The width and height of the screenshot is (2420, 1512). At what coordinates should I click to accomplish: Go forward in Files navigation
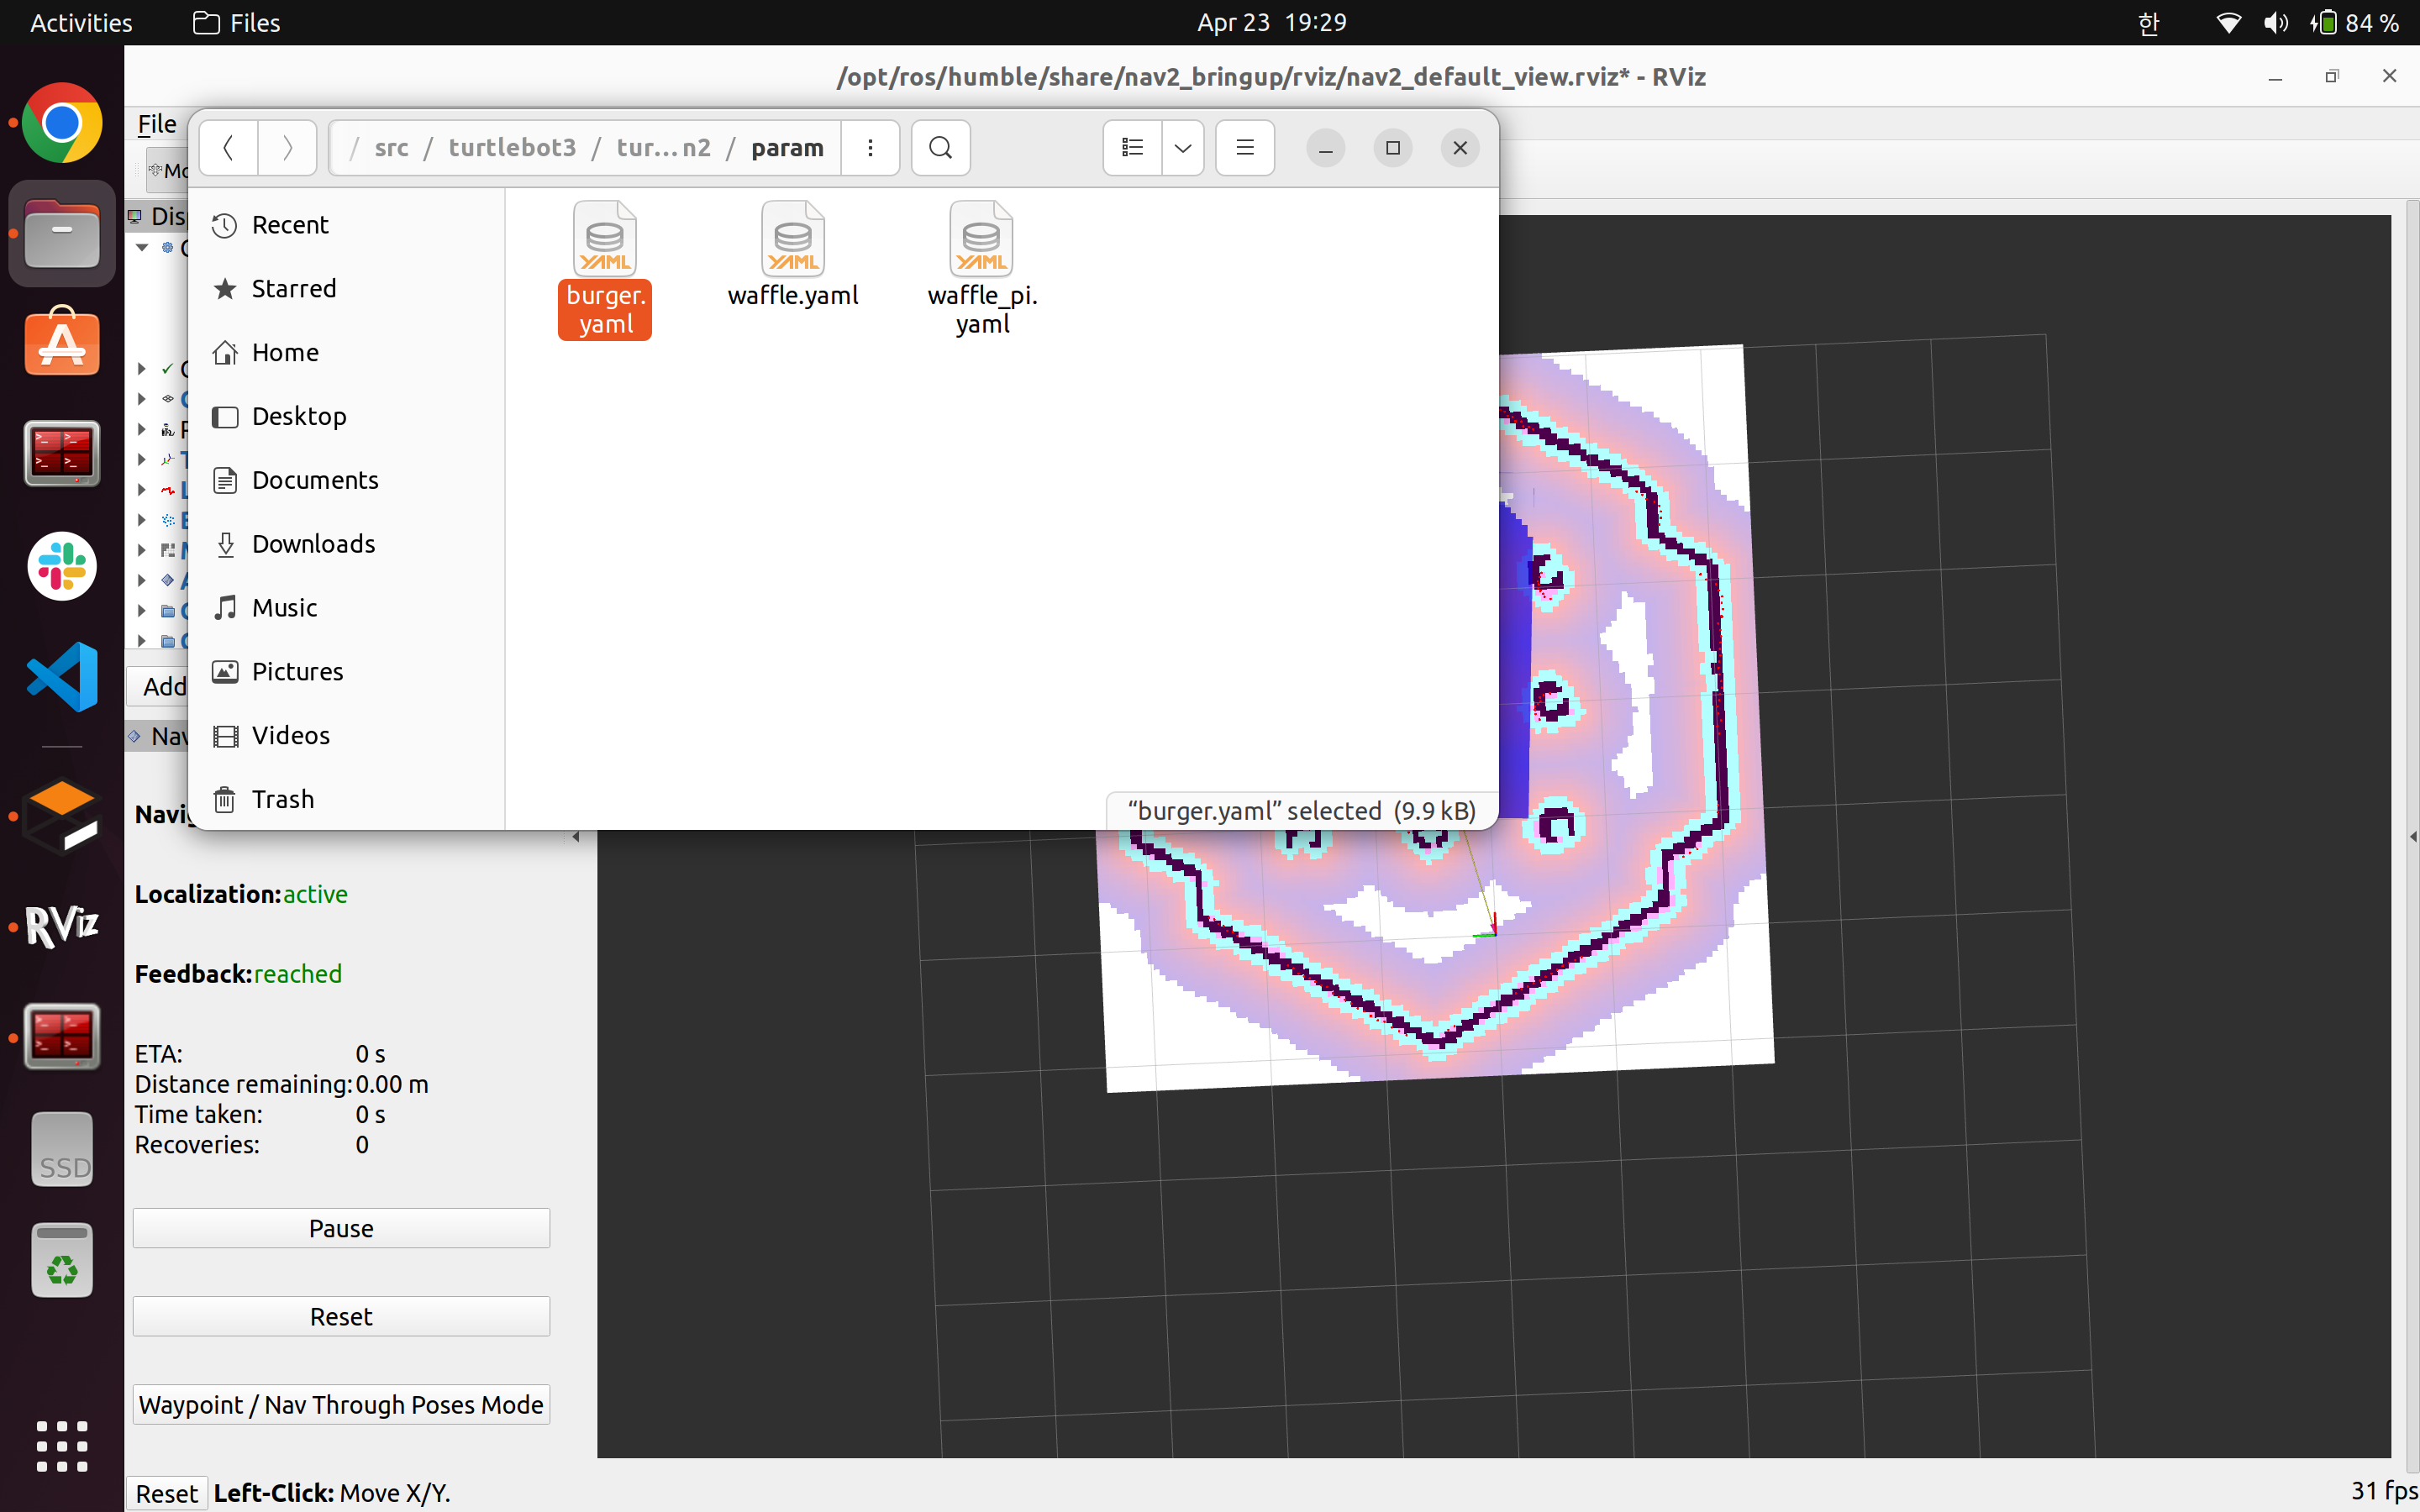(x=287, y=148)
